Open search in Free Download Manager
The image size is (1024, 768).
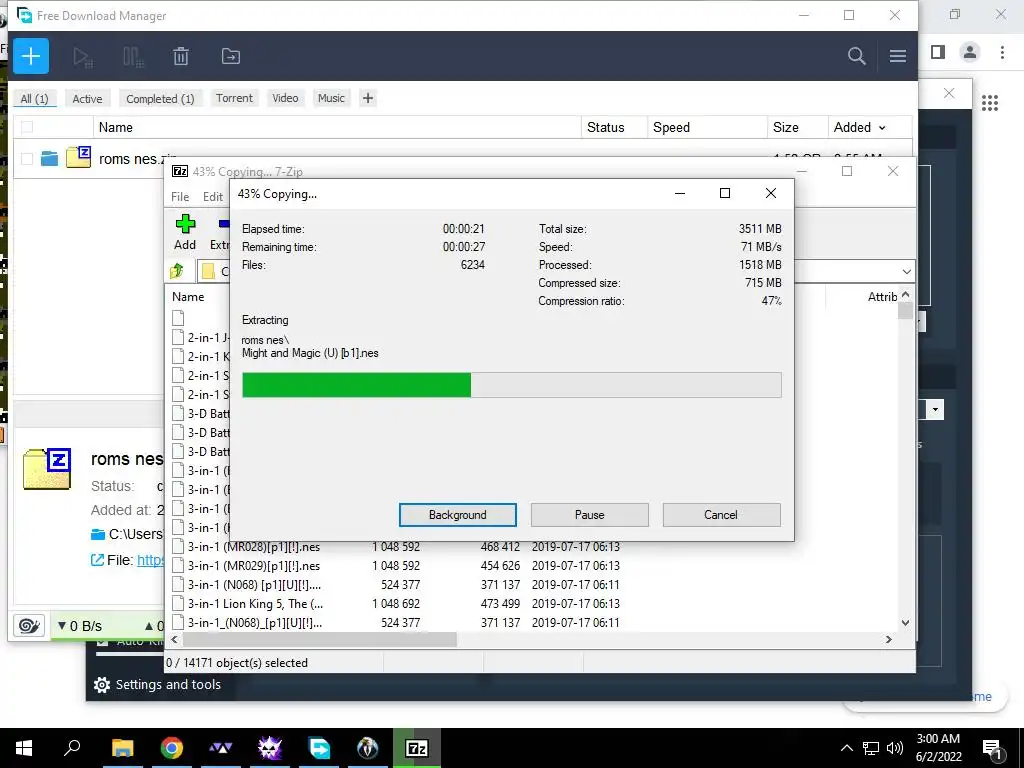856,56
